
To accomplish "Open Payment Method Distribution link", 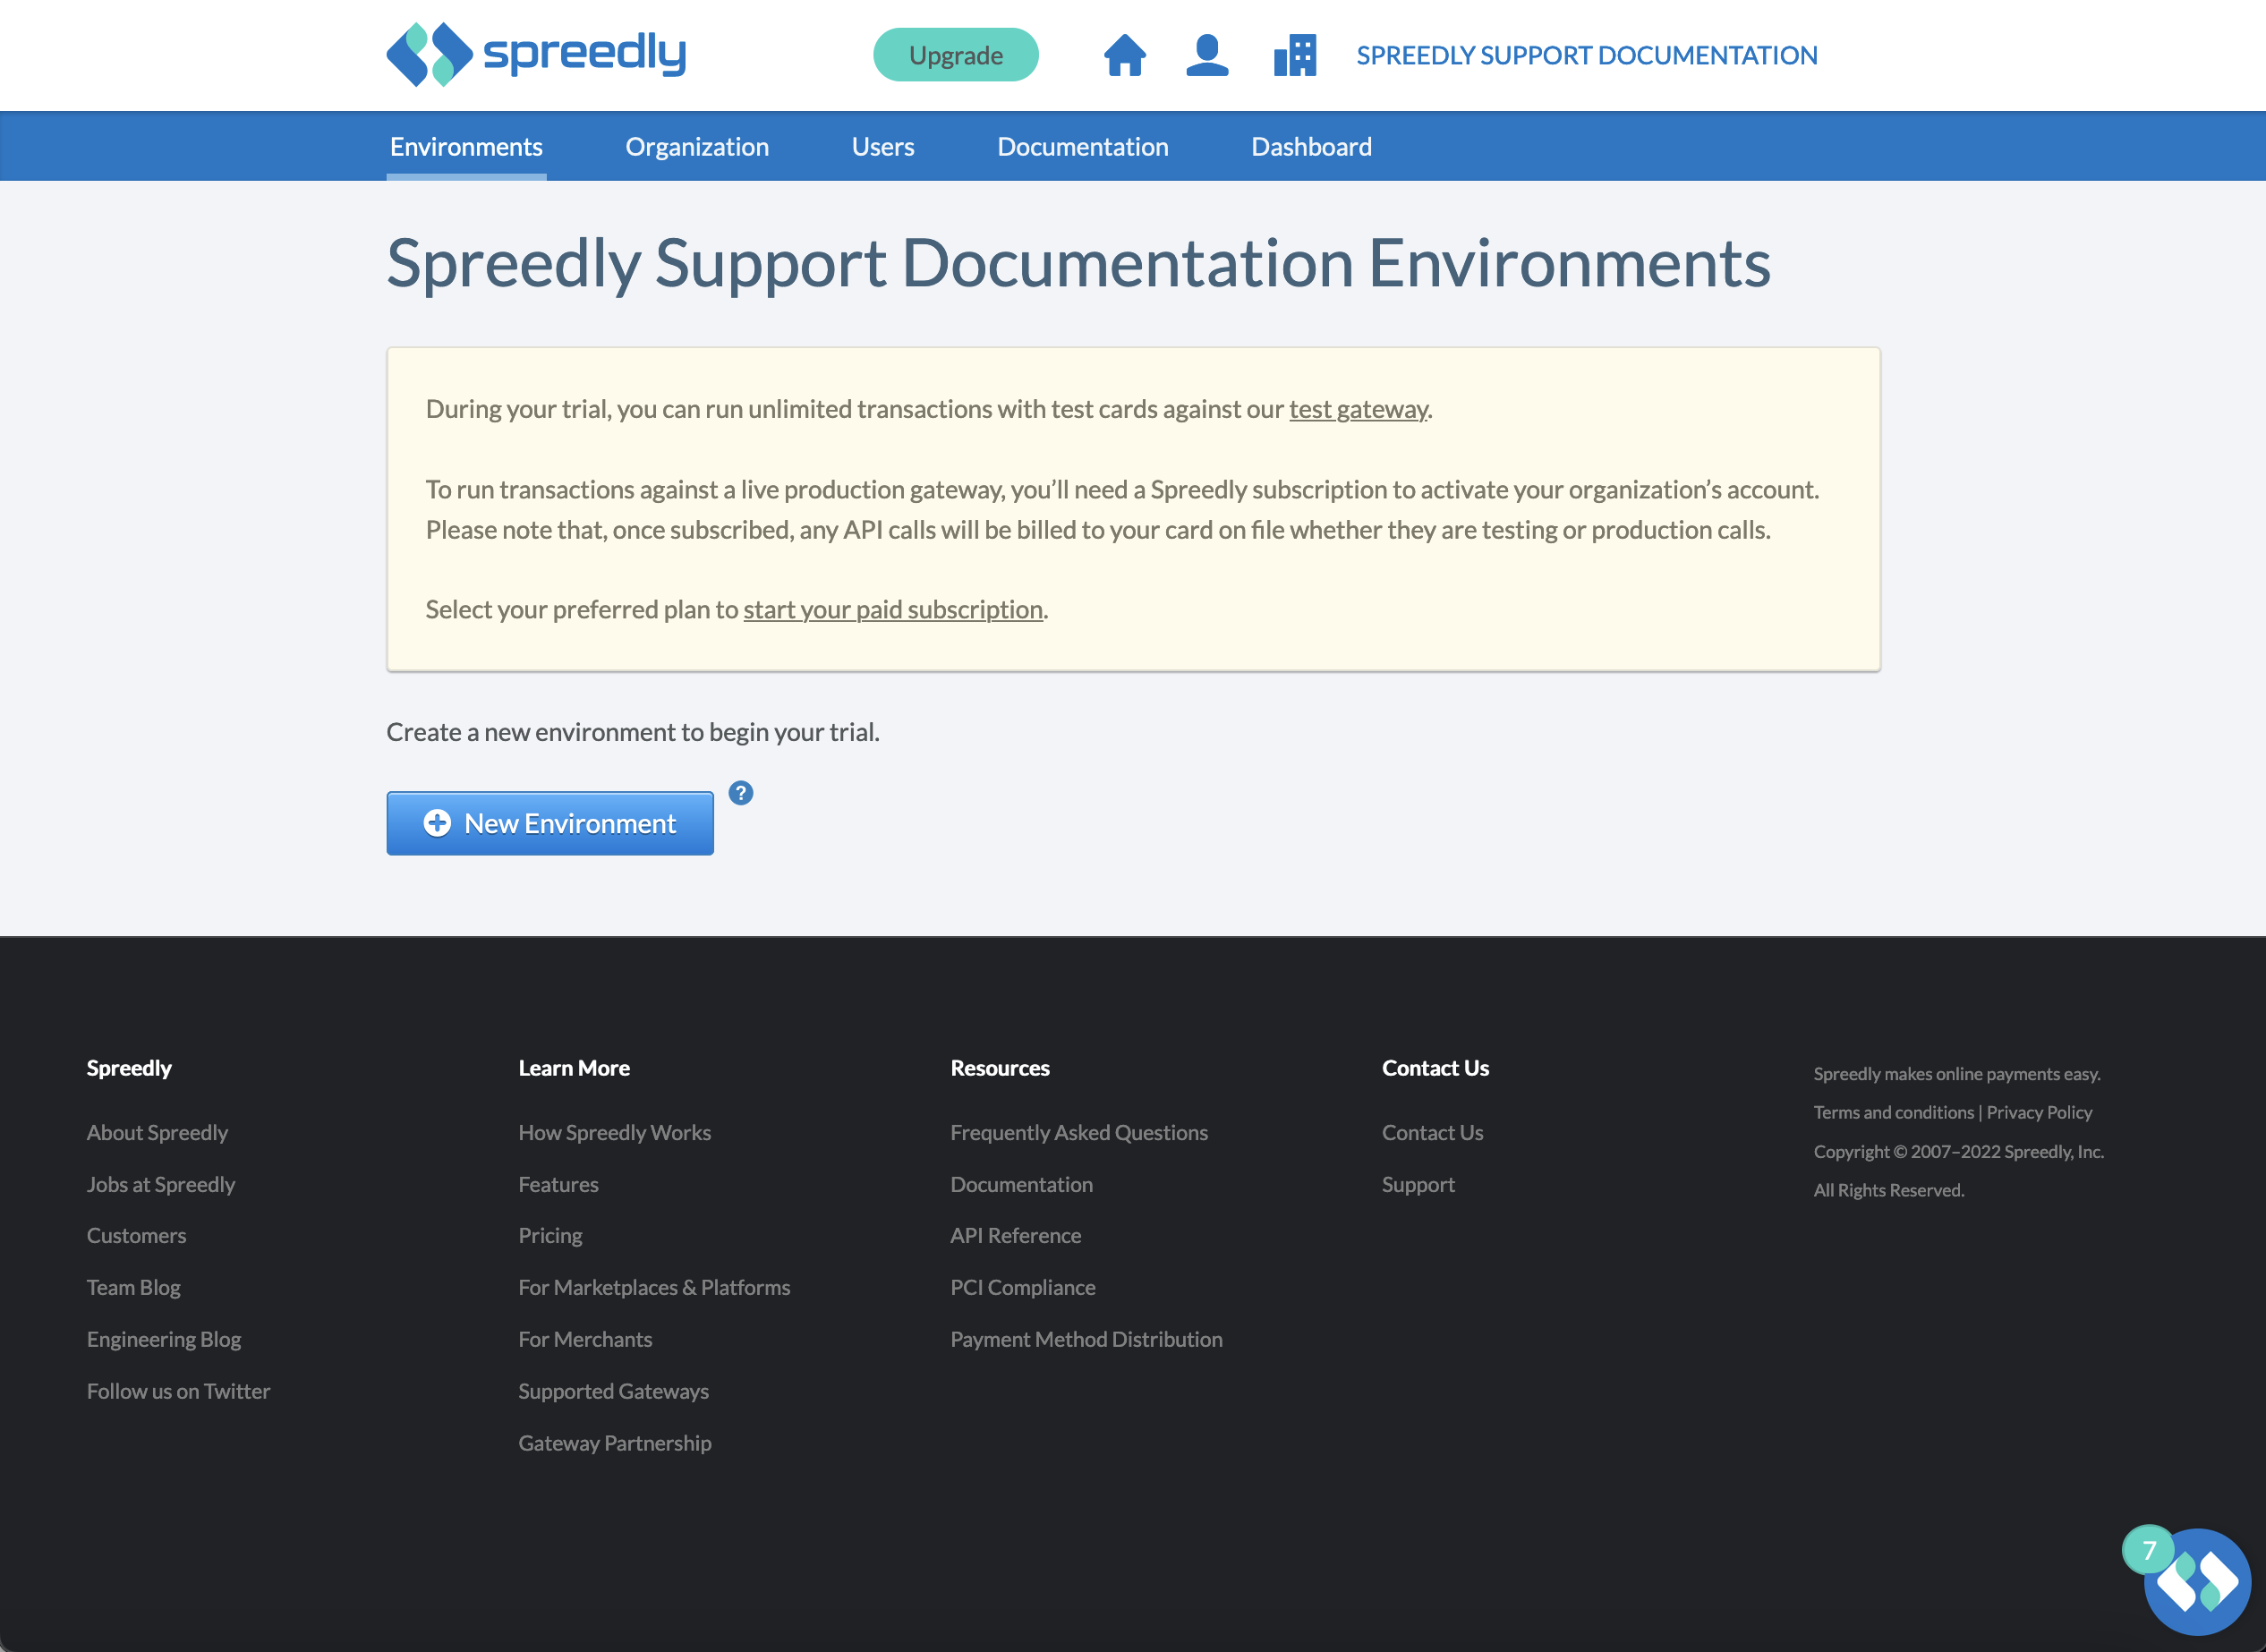I will tap(1086, 1339).
